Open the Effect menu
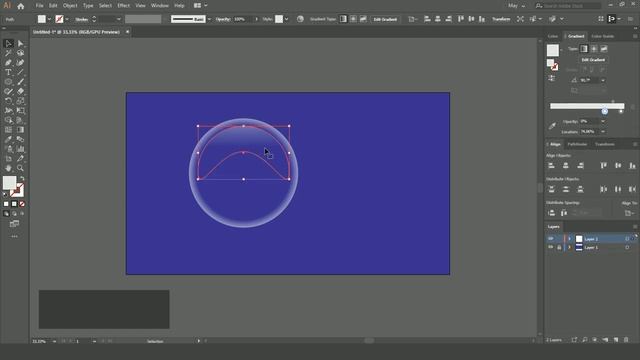The image size is (640, 360). coord(123,6)
